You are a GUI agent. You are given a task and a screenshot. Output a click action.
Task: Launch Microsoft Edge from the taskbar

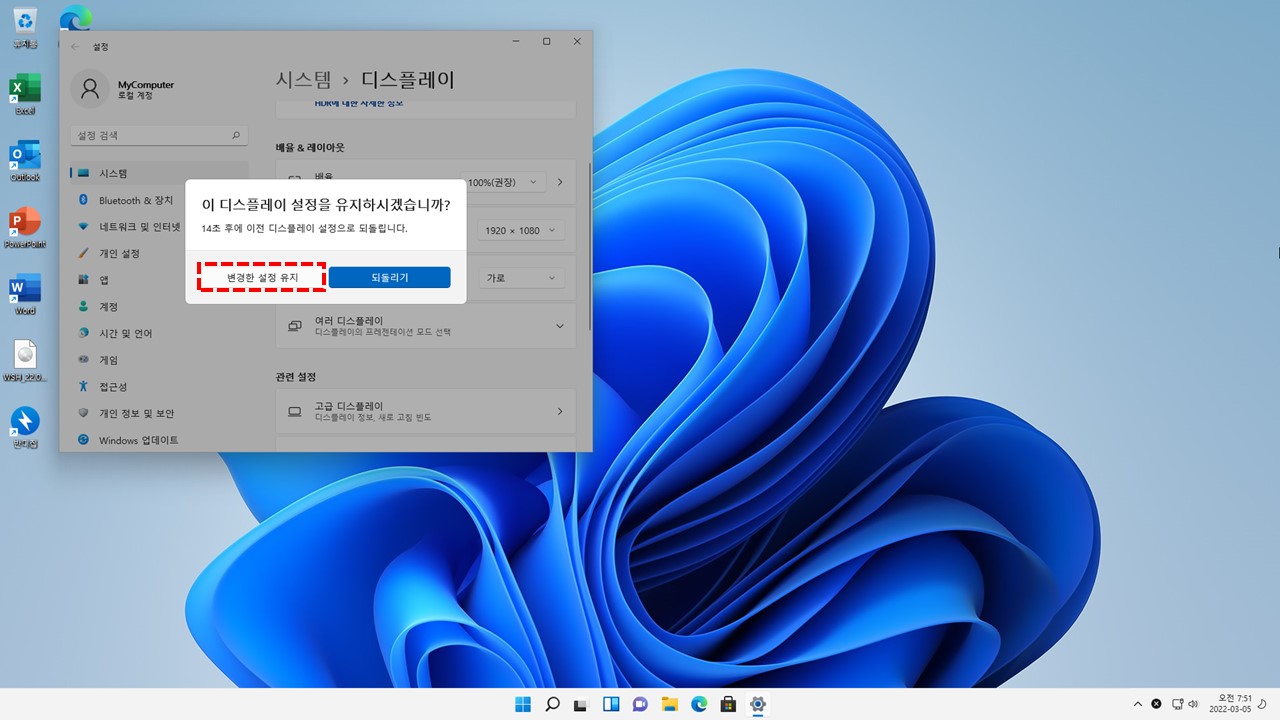[699, 704]
